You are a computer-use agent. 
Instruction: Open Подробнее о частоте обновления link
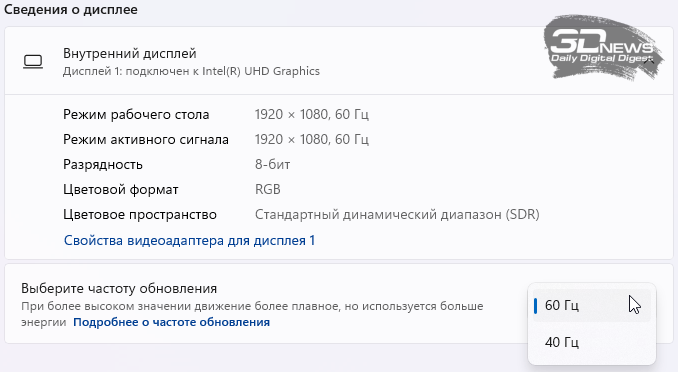(x=172, y=322)
